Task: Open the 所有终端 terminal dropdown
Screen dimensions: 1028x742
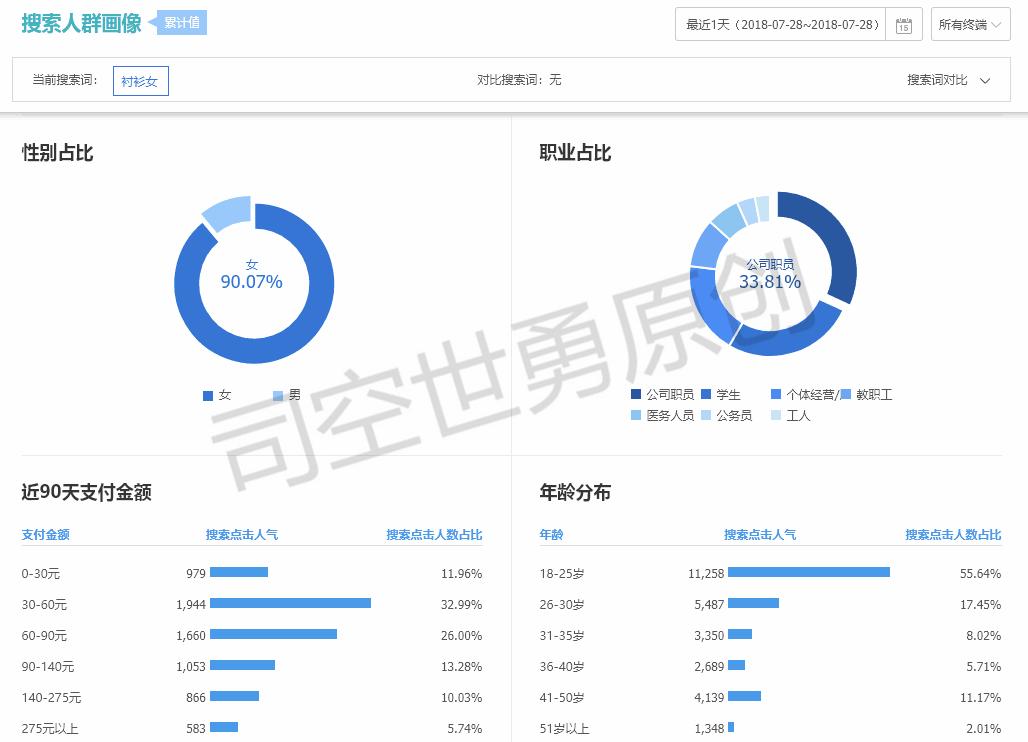Action: click(x=968, y=24)
